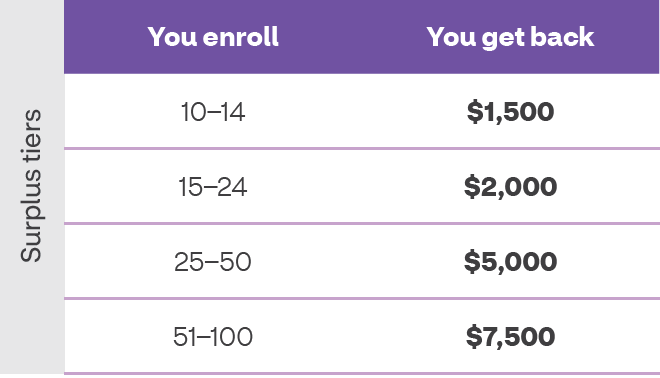This screenshot has width=660, height=378.
Task: Click the number 24 in second row
Action: click(232, 187)
